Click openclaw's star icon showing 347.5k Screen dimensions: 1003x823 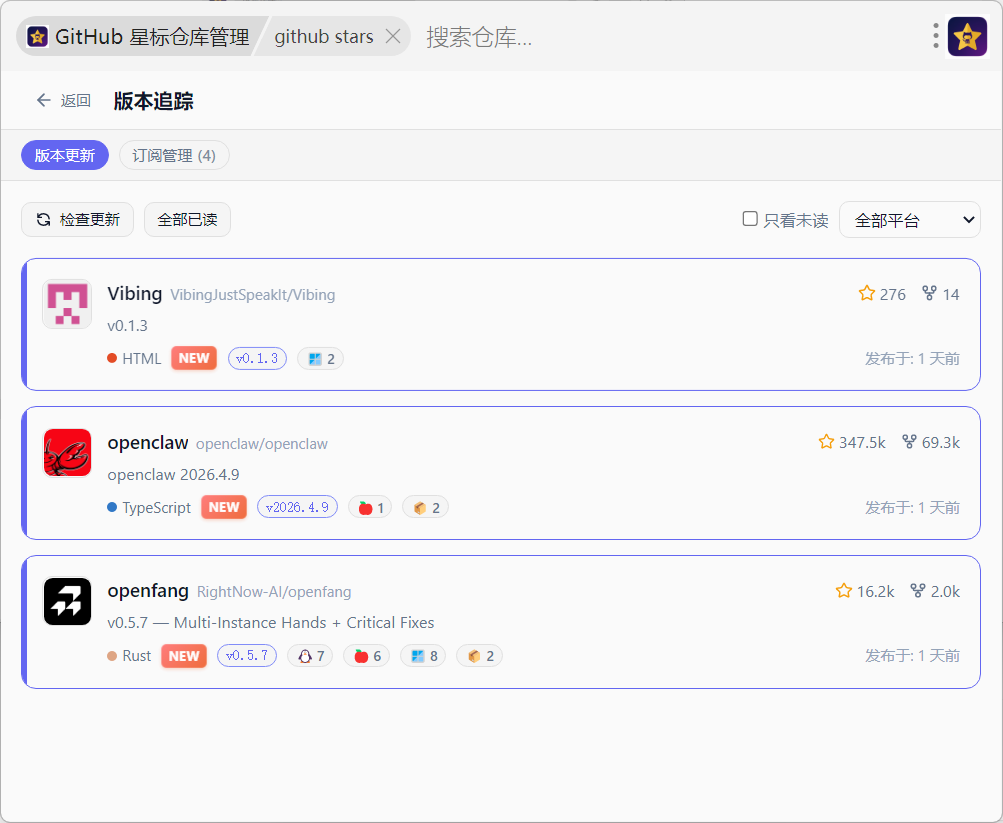tap(826, 442)
